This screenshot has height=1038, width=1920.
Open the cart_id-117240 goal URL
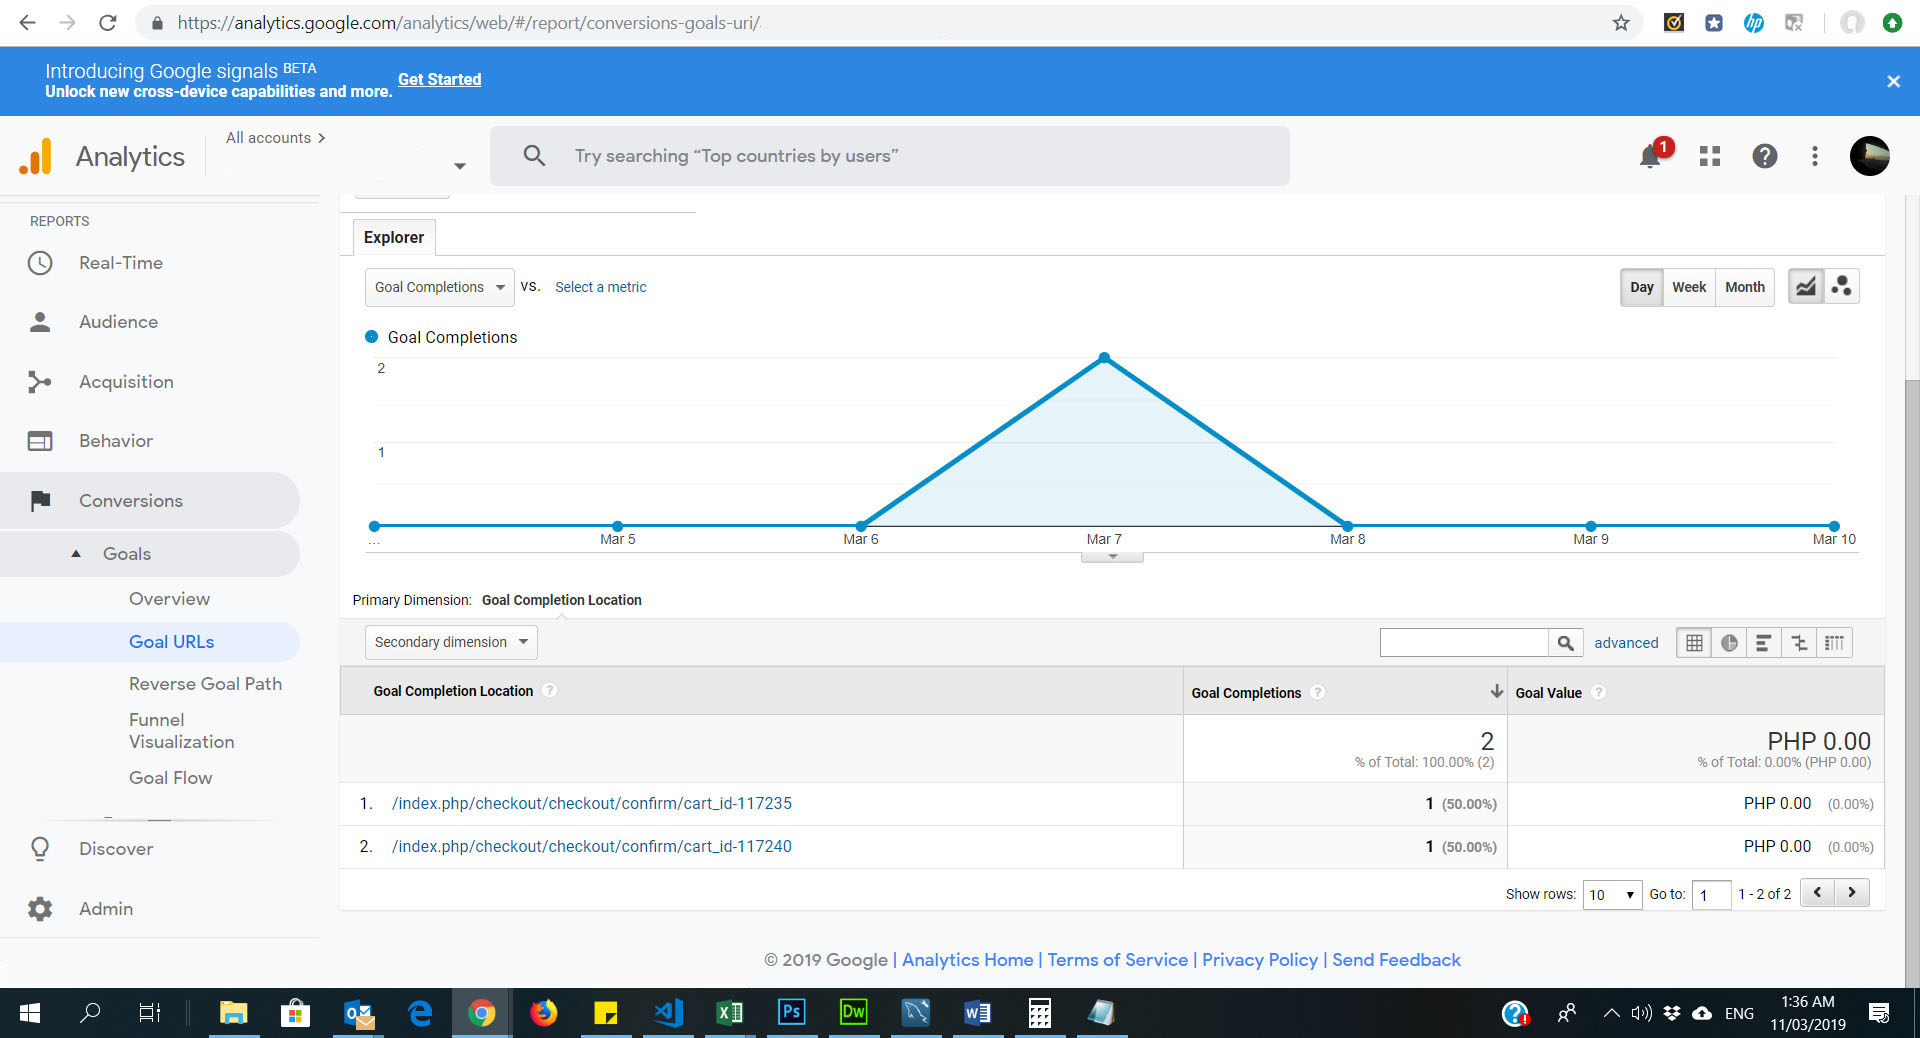tap(592, 846)
